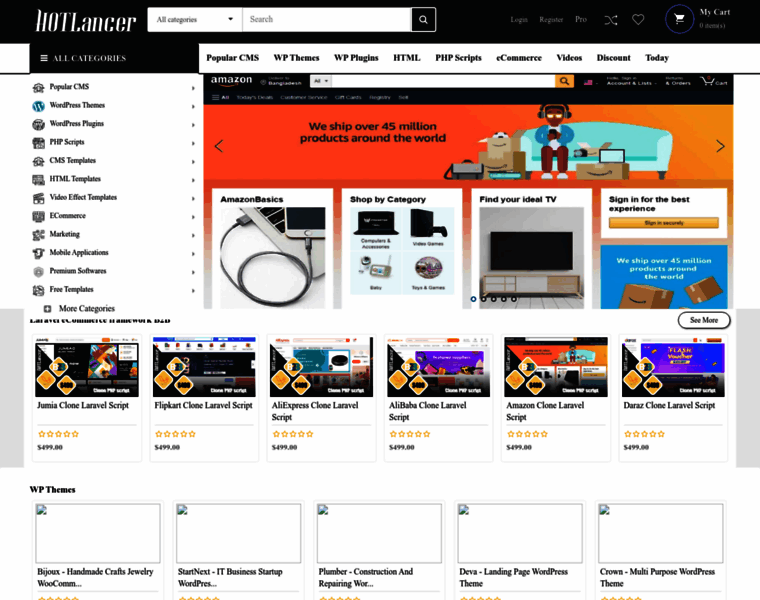Click the Jumia Clone star rating
This screenshot has height=600, width=760.
coord(58,434)
